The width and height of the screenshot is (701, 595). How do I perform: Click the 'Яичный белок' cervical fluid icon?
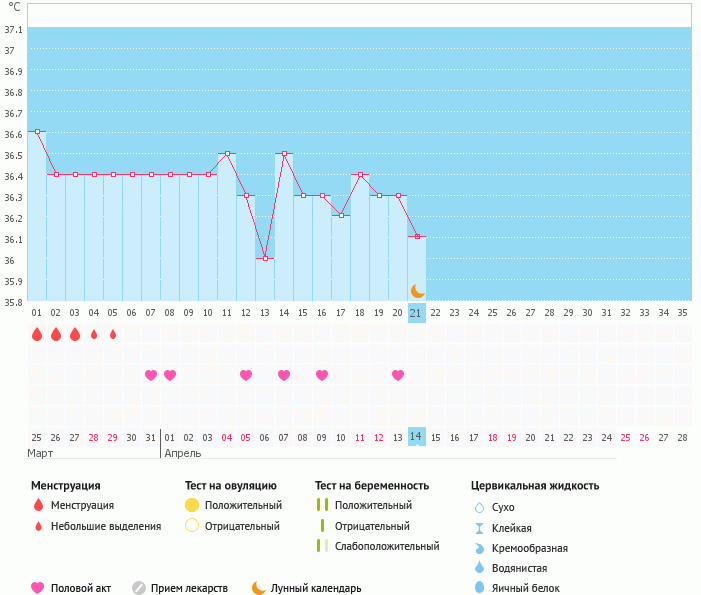[479, 588]
